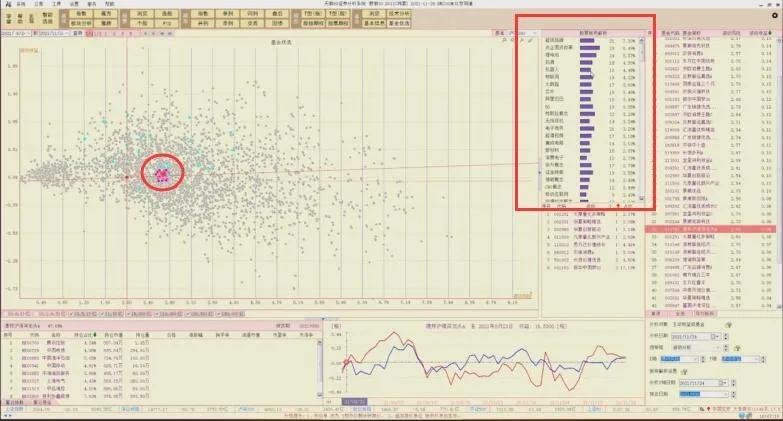783x421 pixels.
Task: Open the 工具 menu
Action: [x=56, y=3]
